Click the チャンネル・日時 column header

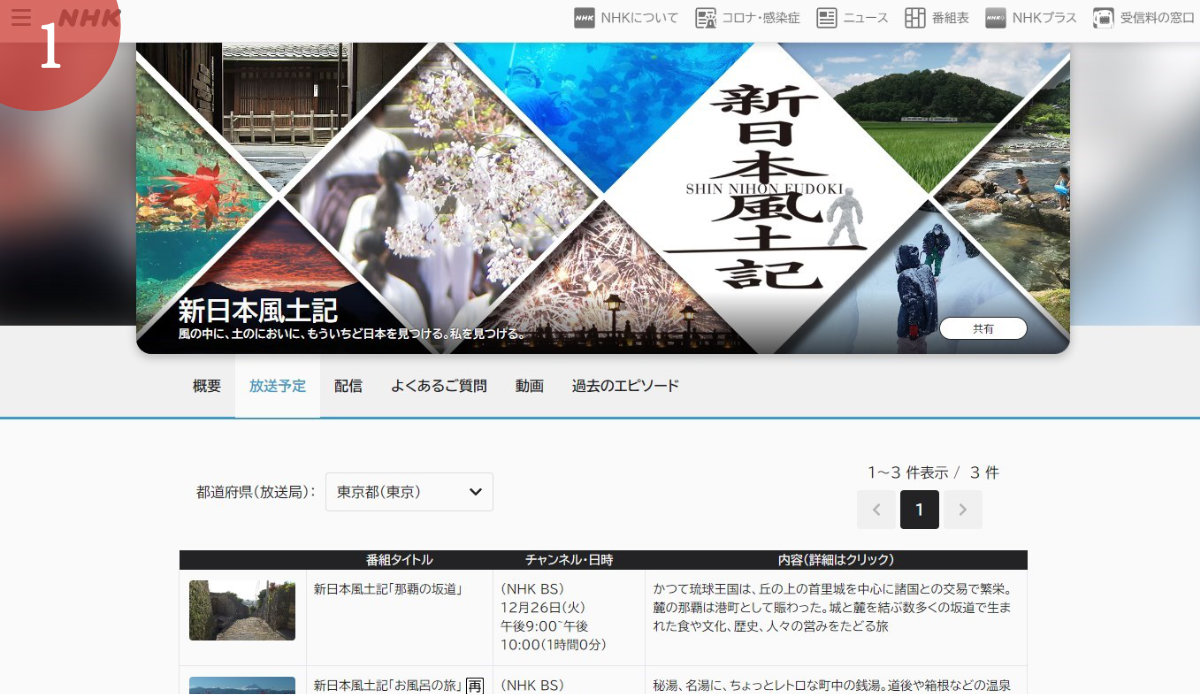coord(569,560)
